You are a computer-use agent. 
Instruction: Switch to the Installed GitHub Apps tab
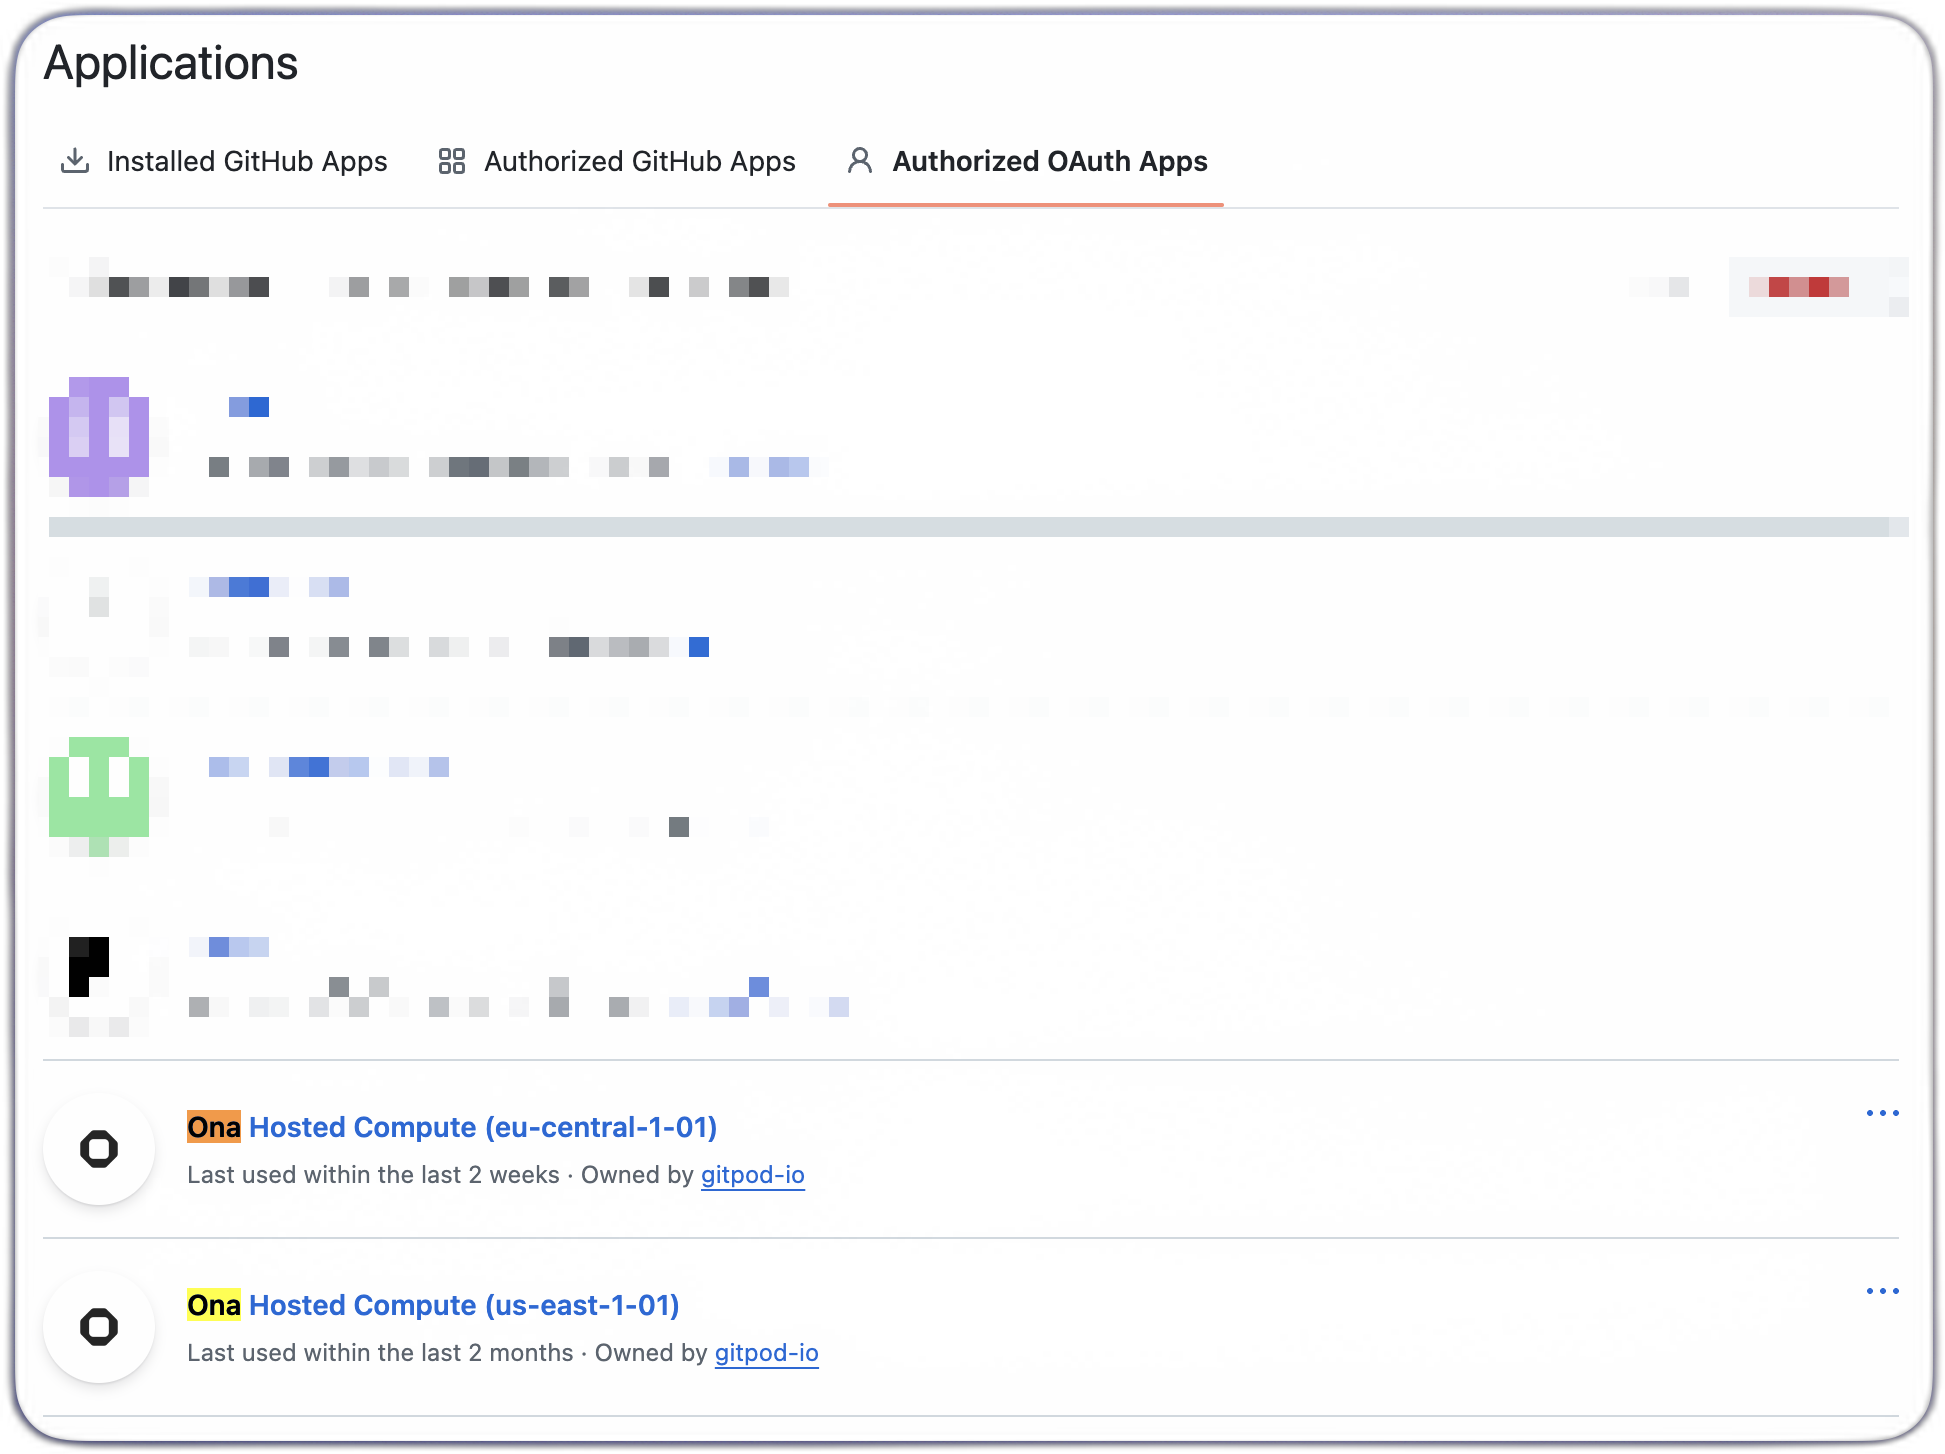click(x=247, y=161)
